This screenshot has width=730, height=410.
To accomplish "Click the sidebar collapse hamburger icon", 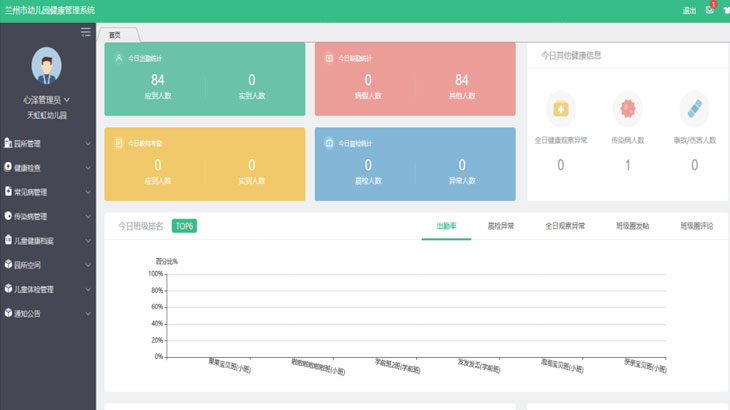I will click(86, 33).
